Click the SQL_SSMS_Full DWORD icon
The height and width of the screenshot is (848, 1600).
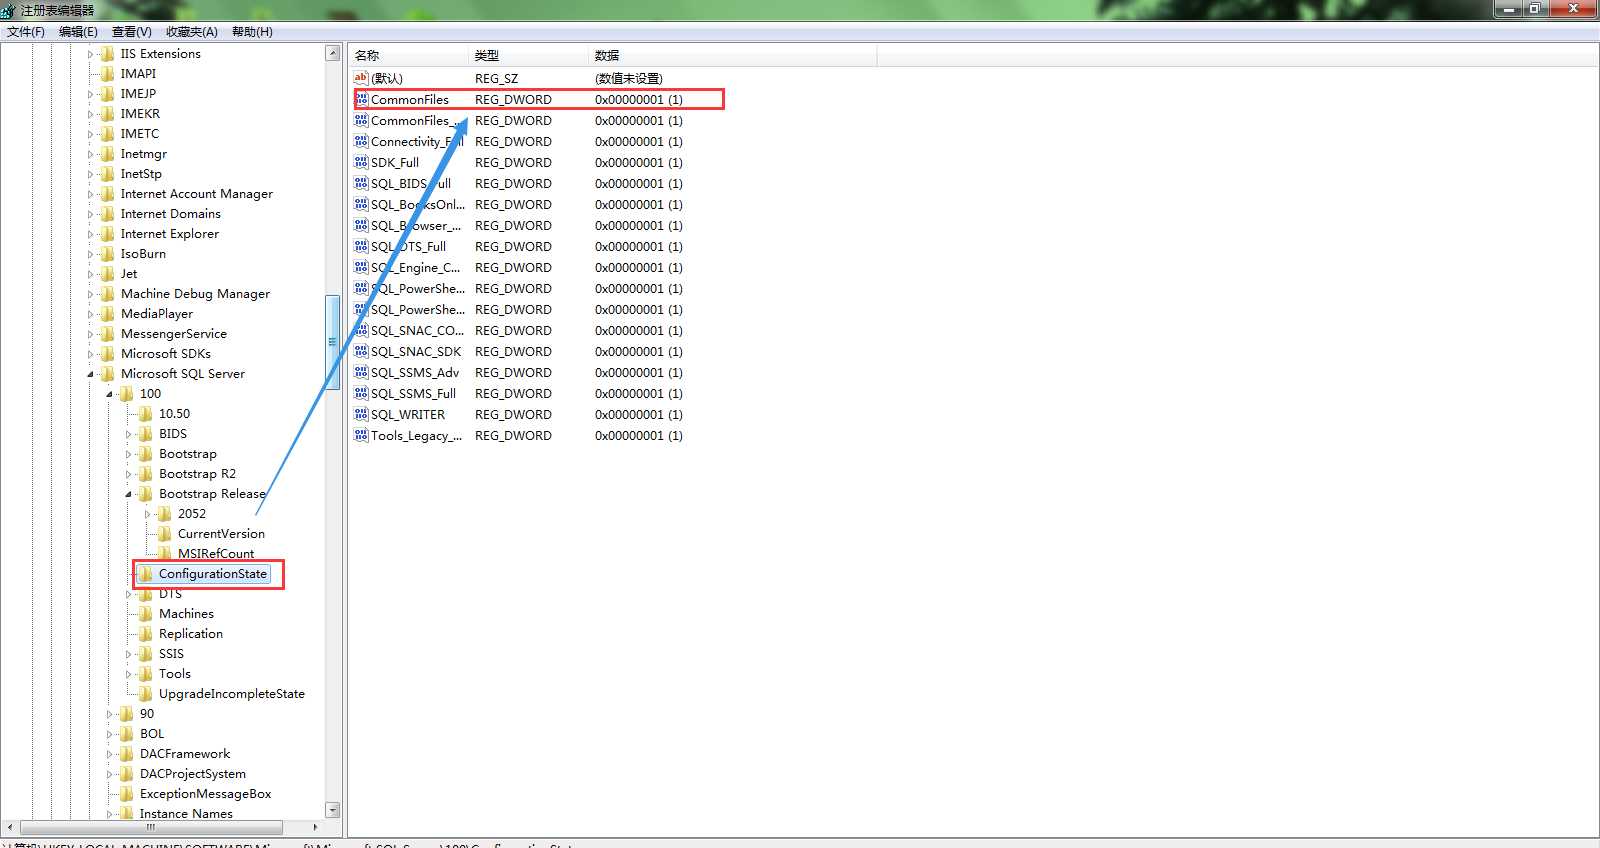(361, 393)
